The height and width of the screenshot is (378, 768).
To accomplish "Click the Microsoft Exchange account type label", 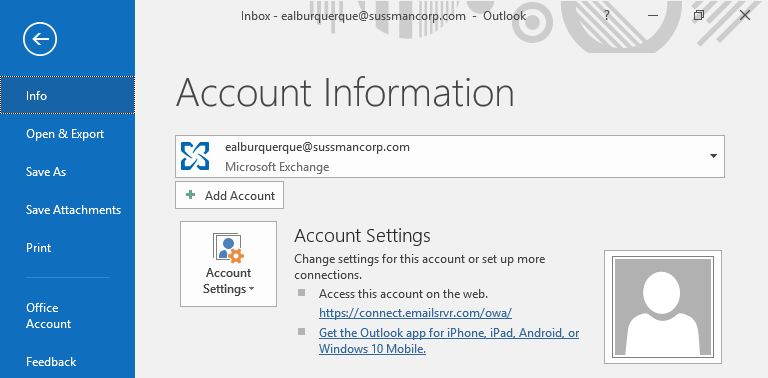I will pyautogui.click(x=277, y=167).
